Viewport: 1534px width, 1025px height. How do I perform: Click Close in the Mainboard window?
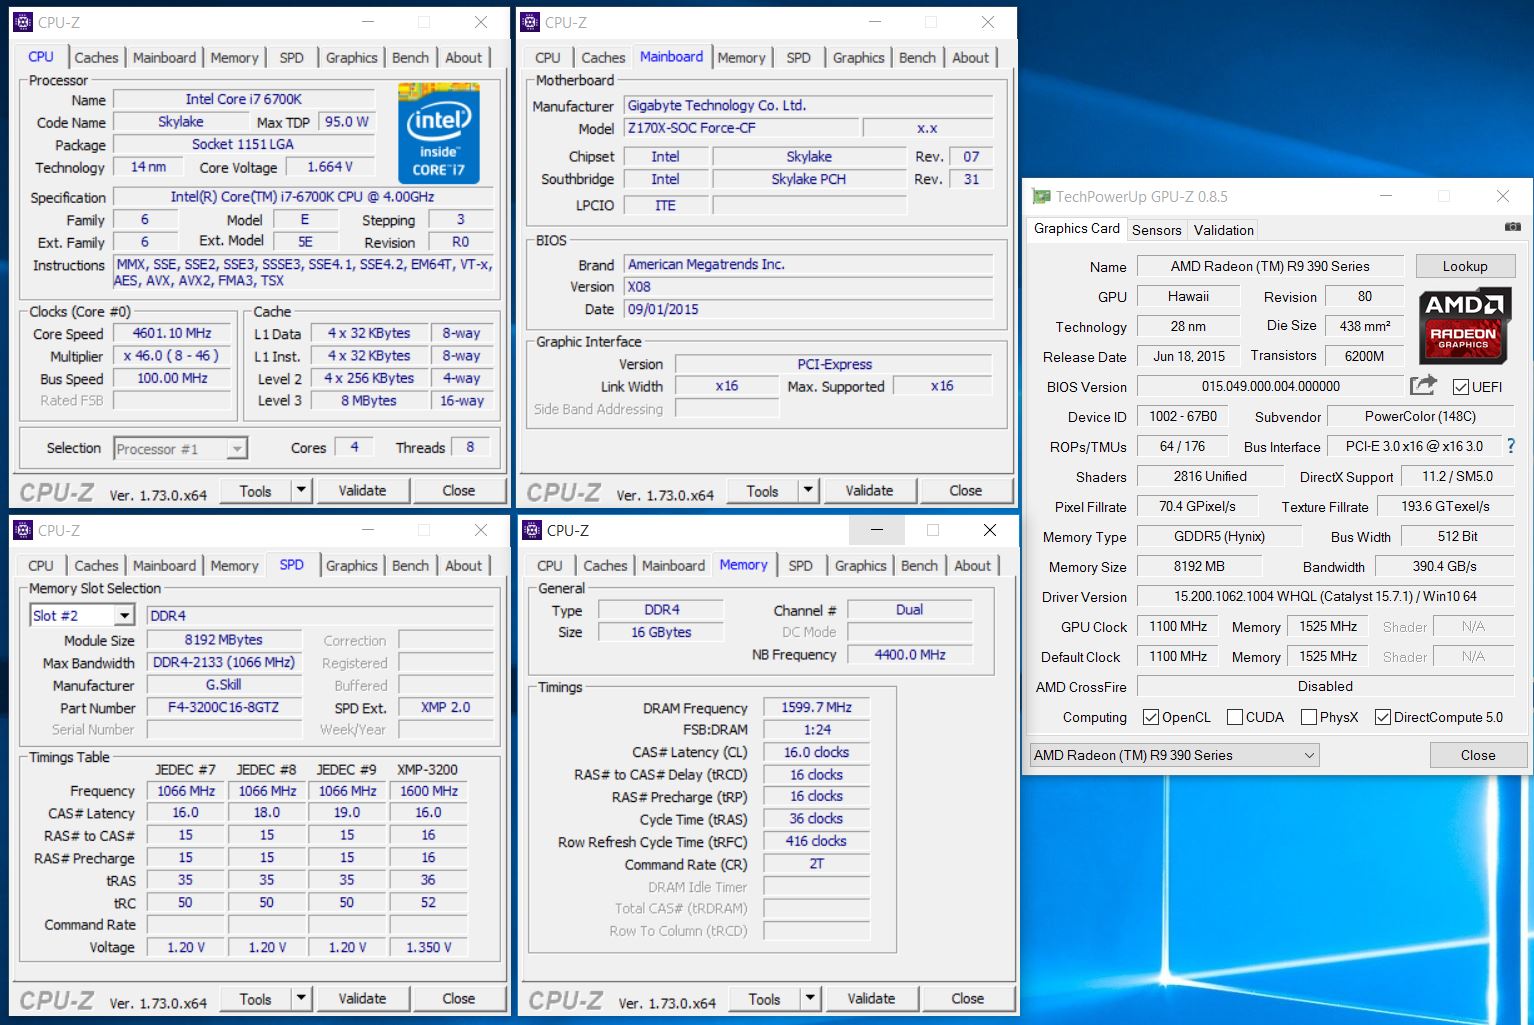click(x=965, y=490)
